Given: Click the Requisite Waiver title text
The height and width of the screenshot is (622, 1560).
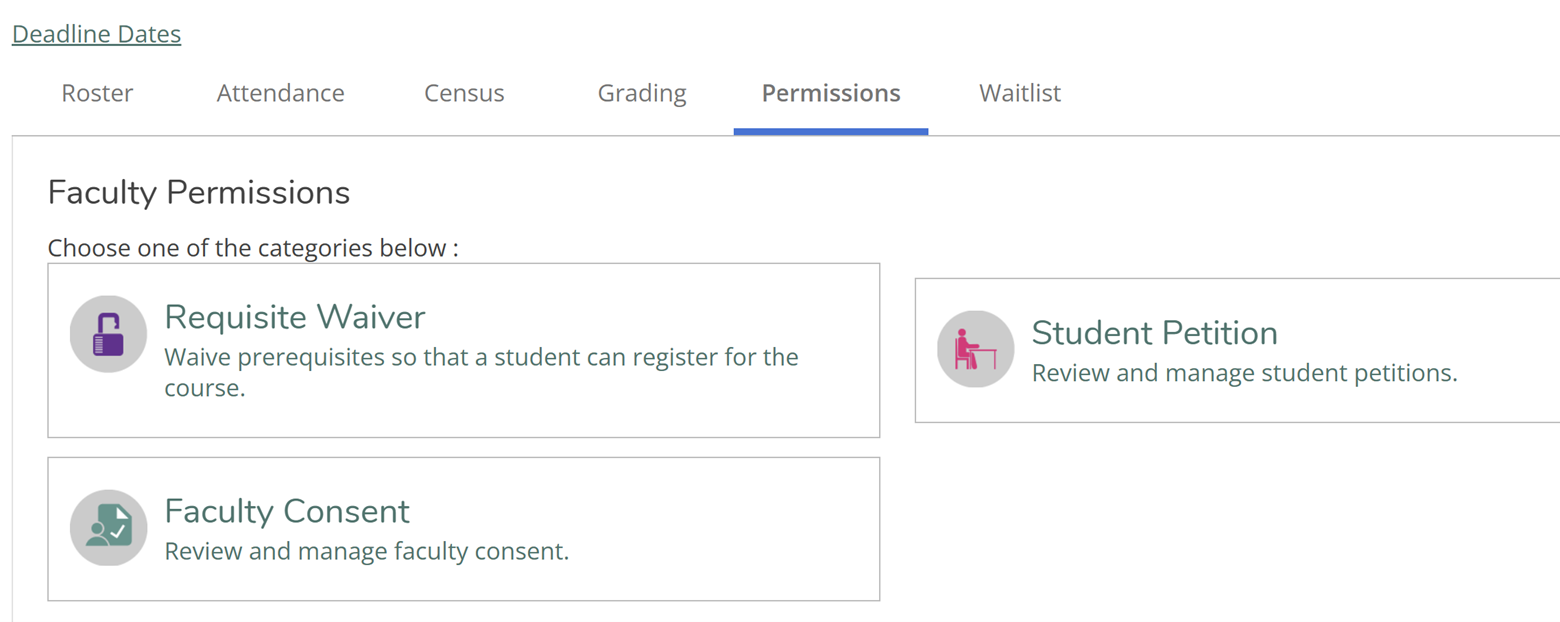Looking at the screenshot, I should (295, 317).
